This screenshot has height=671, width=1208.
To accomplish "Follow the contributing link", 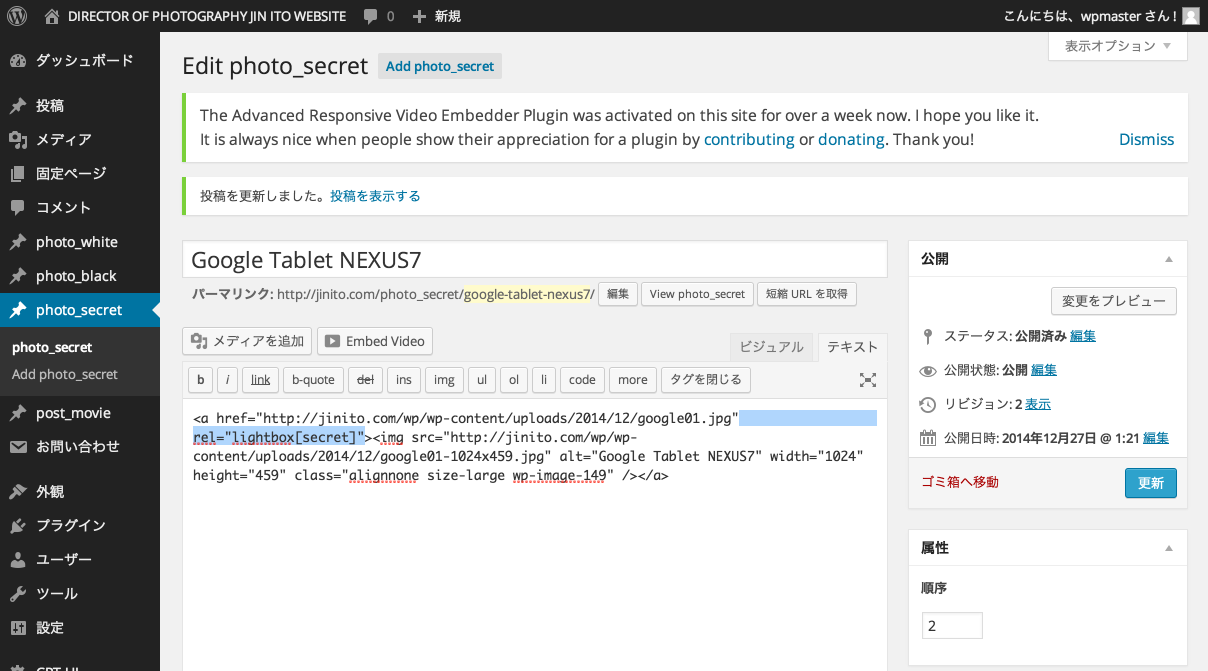I will tap(749, 139).
